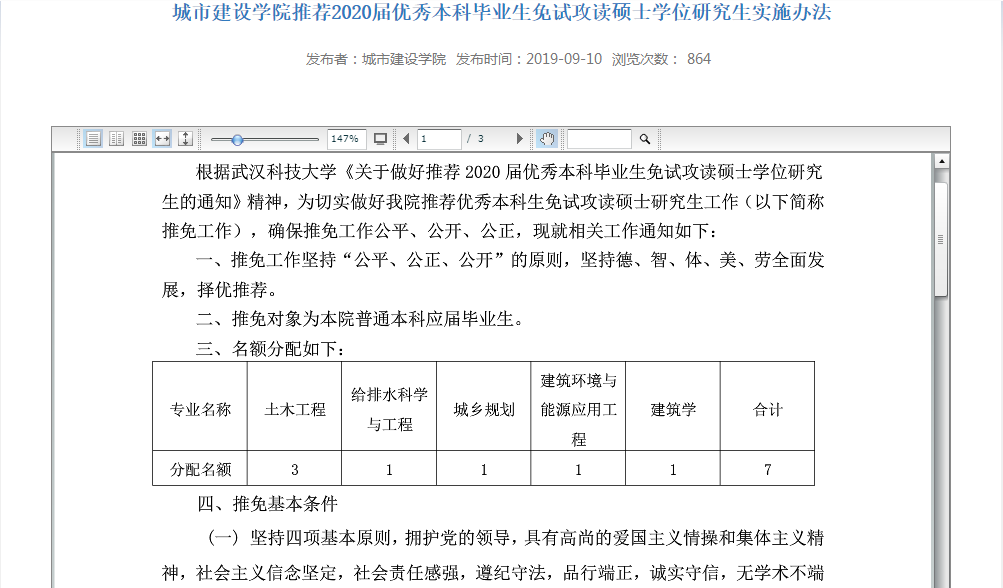The image size is (1003, 588).
Task: Click the vertical scrollbar thumb
Action: (941, 238)
